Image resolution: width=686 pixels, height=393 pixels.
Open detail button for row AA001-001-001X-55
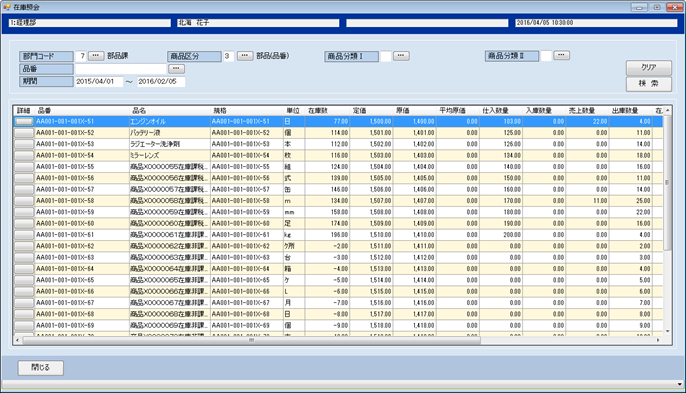tap(24, 167)
